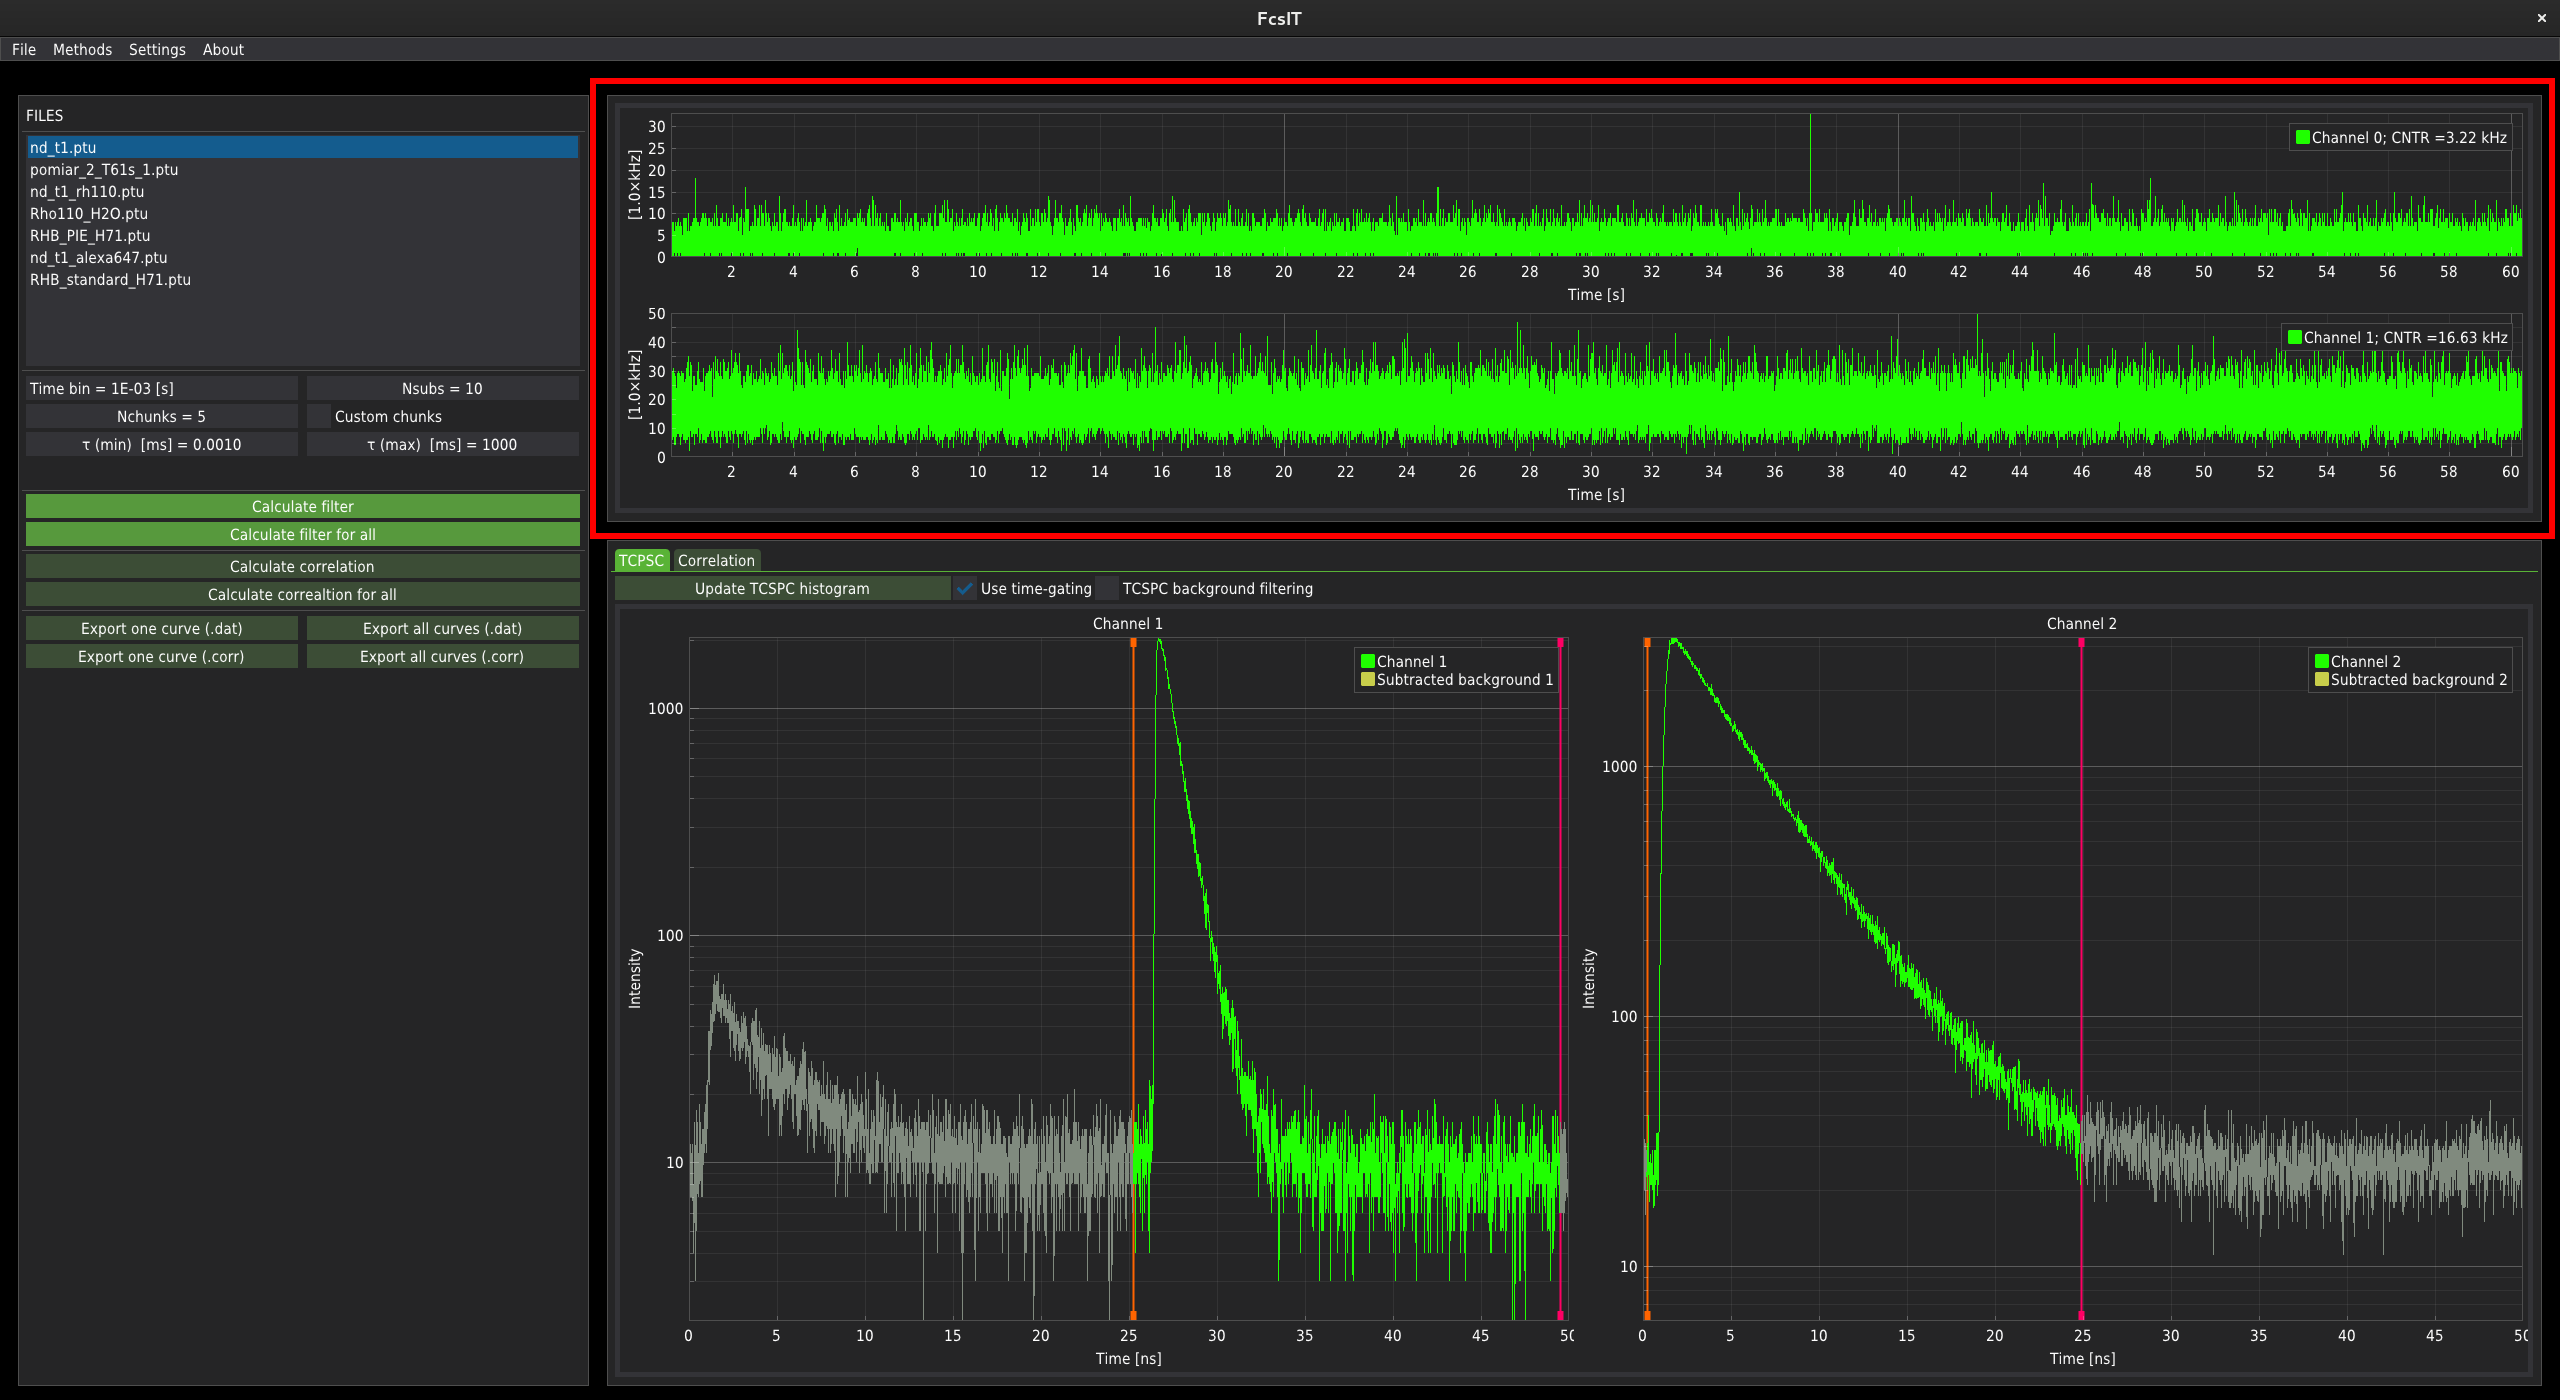The image size is (2560, 1400).
Task: Open the Settings menu
Action: (x=157, y=50)
